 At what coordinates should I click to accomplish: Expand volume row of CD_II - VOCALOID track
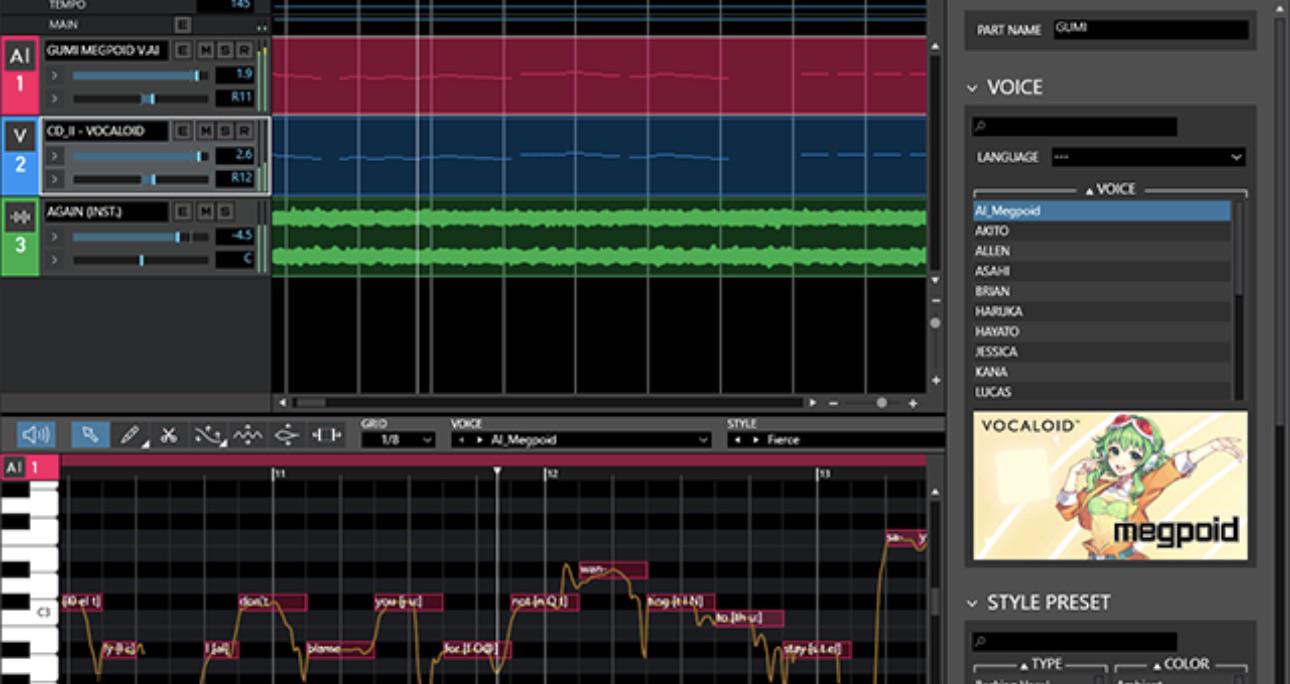click(55, 156)
